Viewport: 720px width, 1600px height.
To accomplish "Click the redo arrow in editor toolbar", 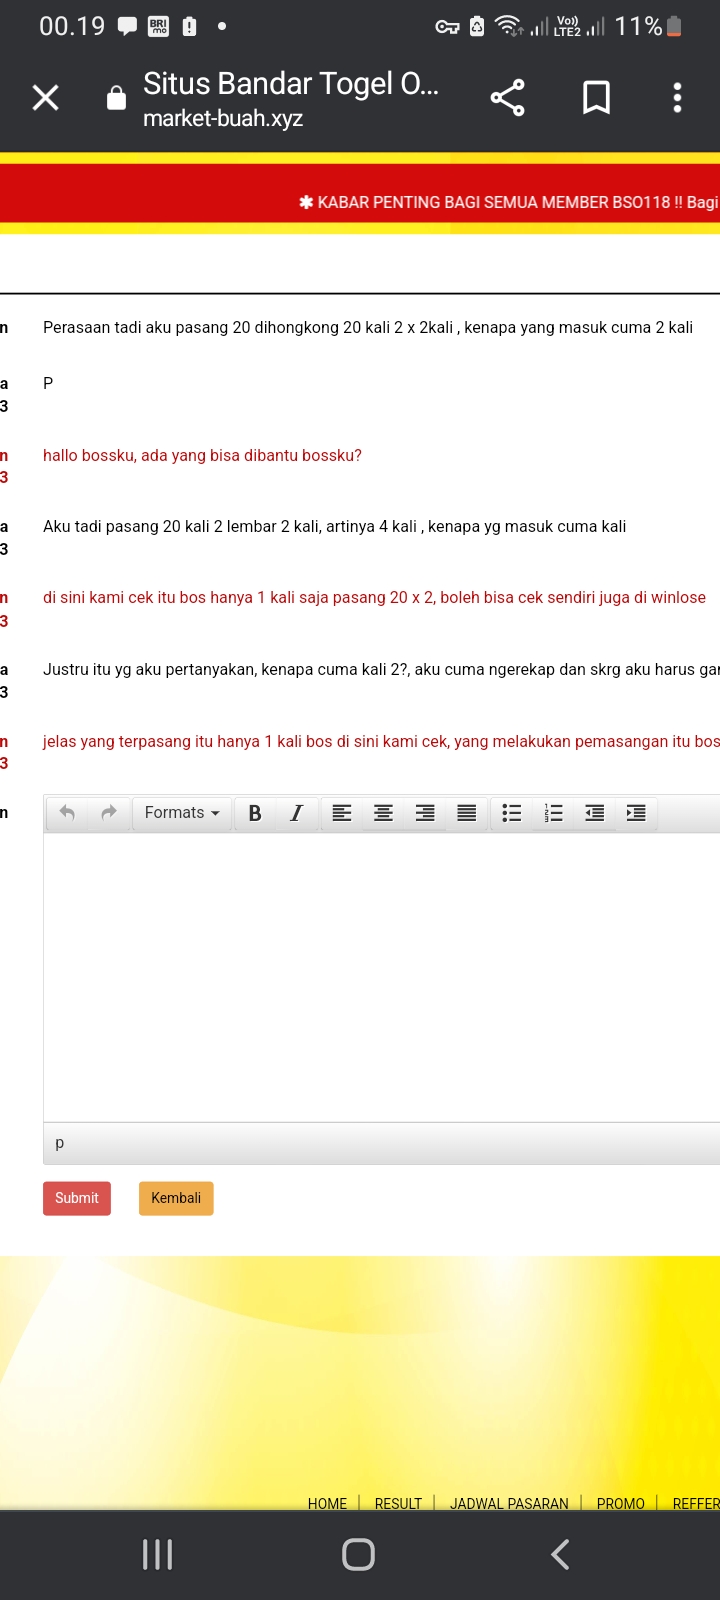I will [109, 813].
